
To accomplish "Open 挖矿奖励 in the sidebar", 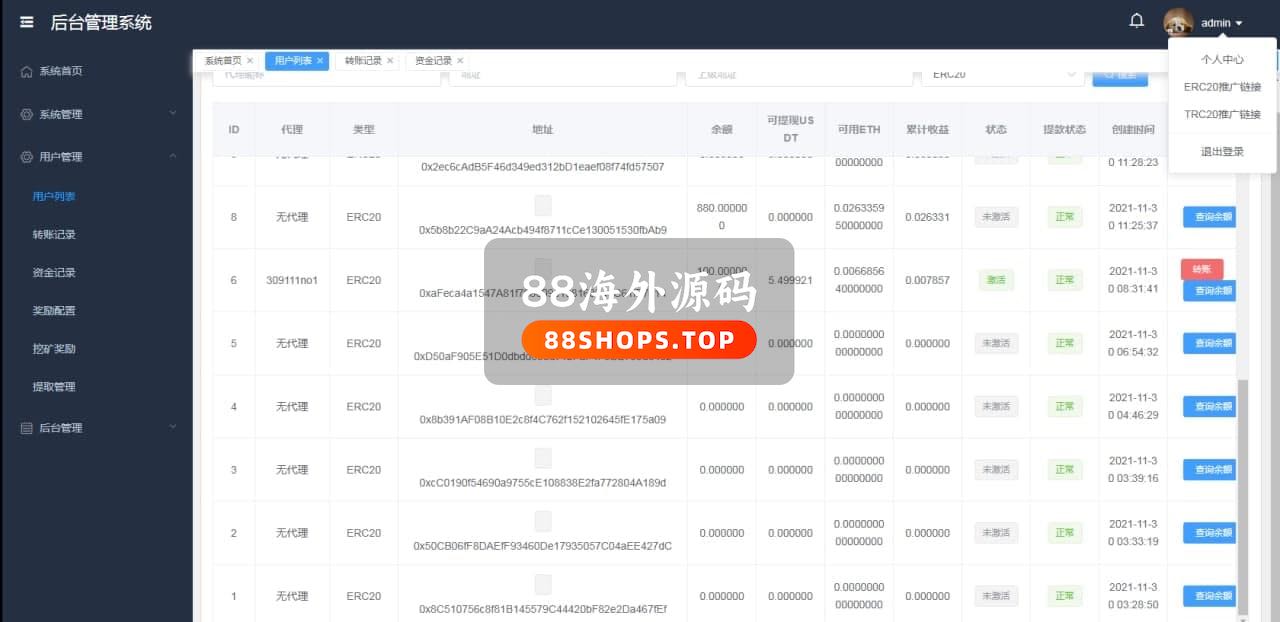I will tap(54, 349).
